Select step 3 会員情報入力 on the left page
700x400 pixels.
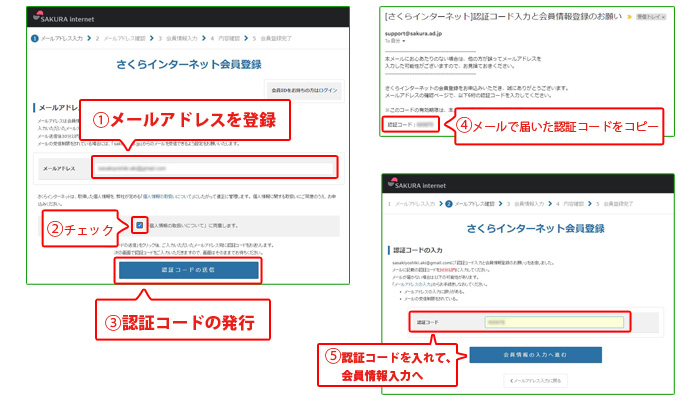coord(178,38)
